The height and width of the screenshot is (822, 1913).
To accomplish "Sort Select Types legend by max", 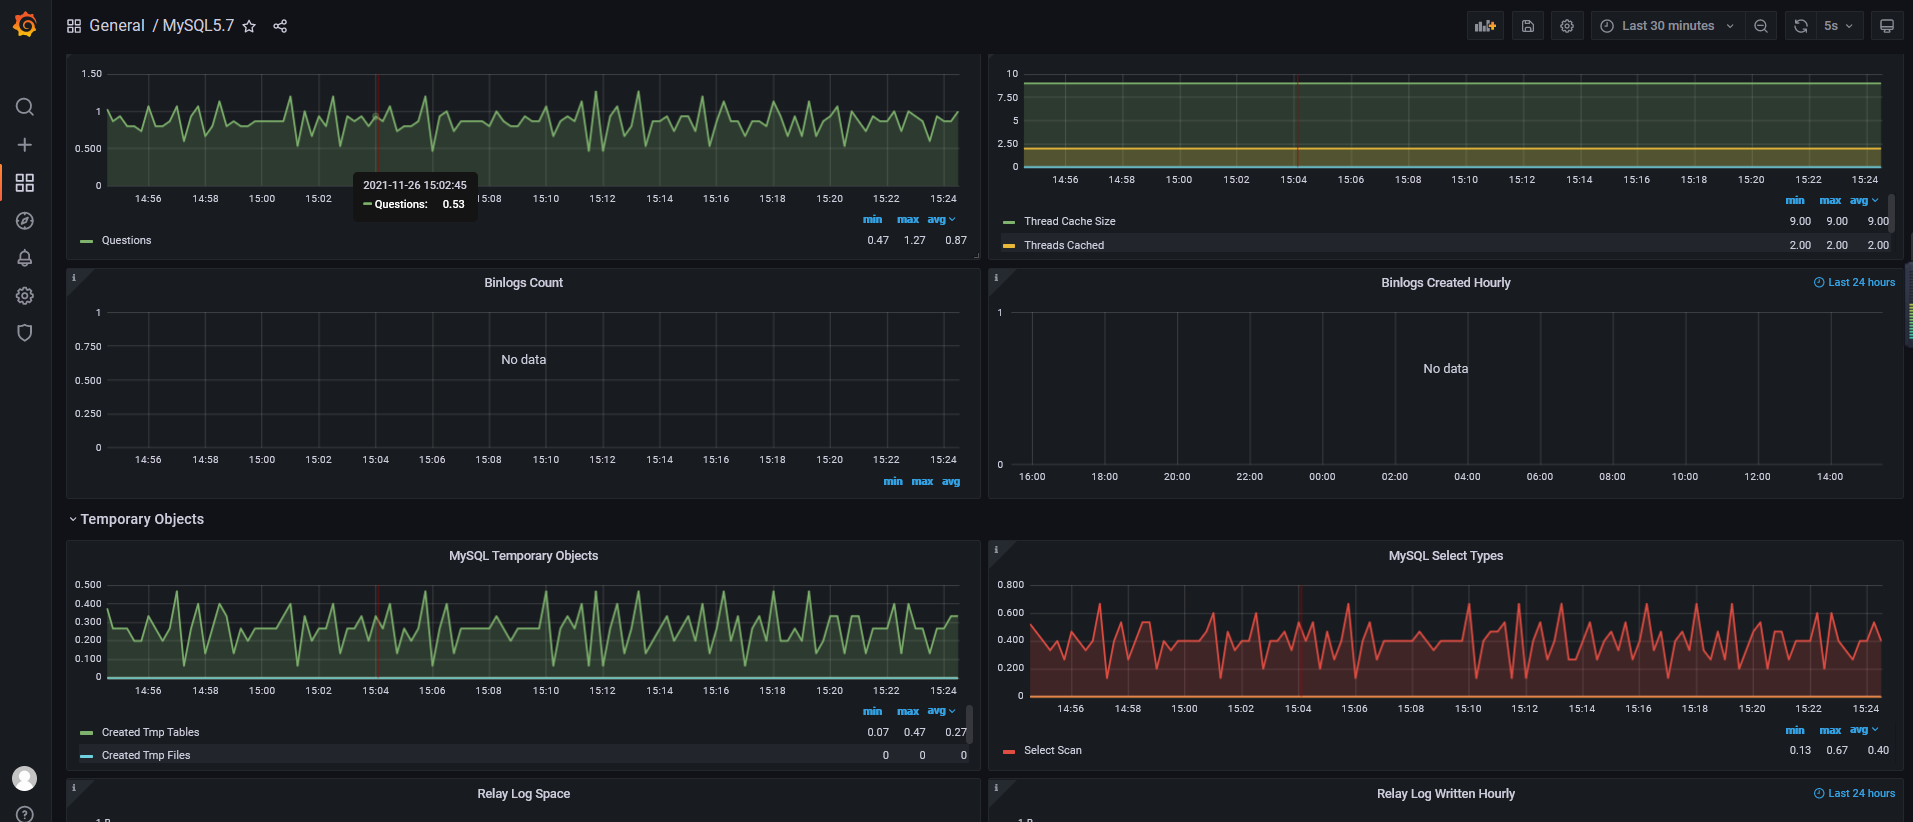I will [1830, 730].
